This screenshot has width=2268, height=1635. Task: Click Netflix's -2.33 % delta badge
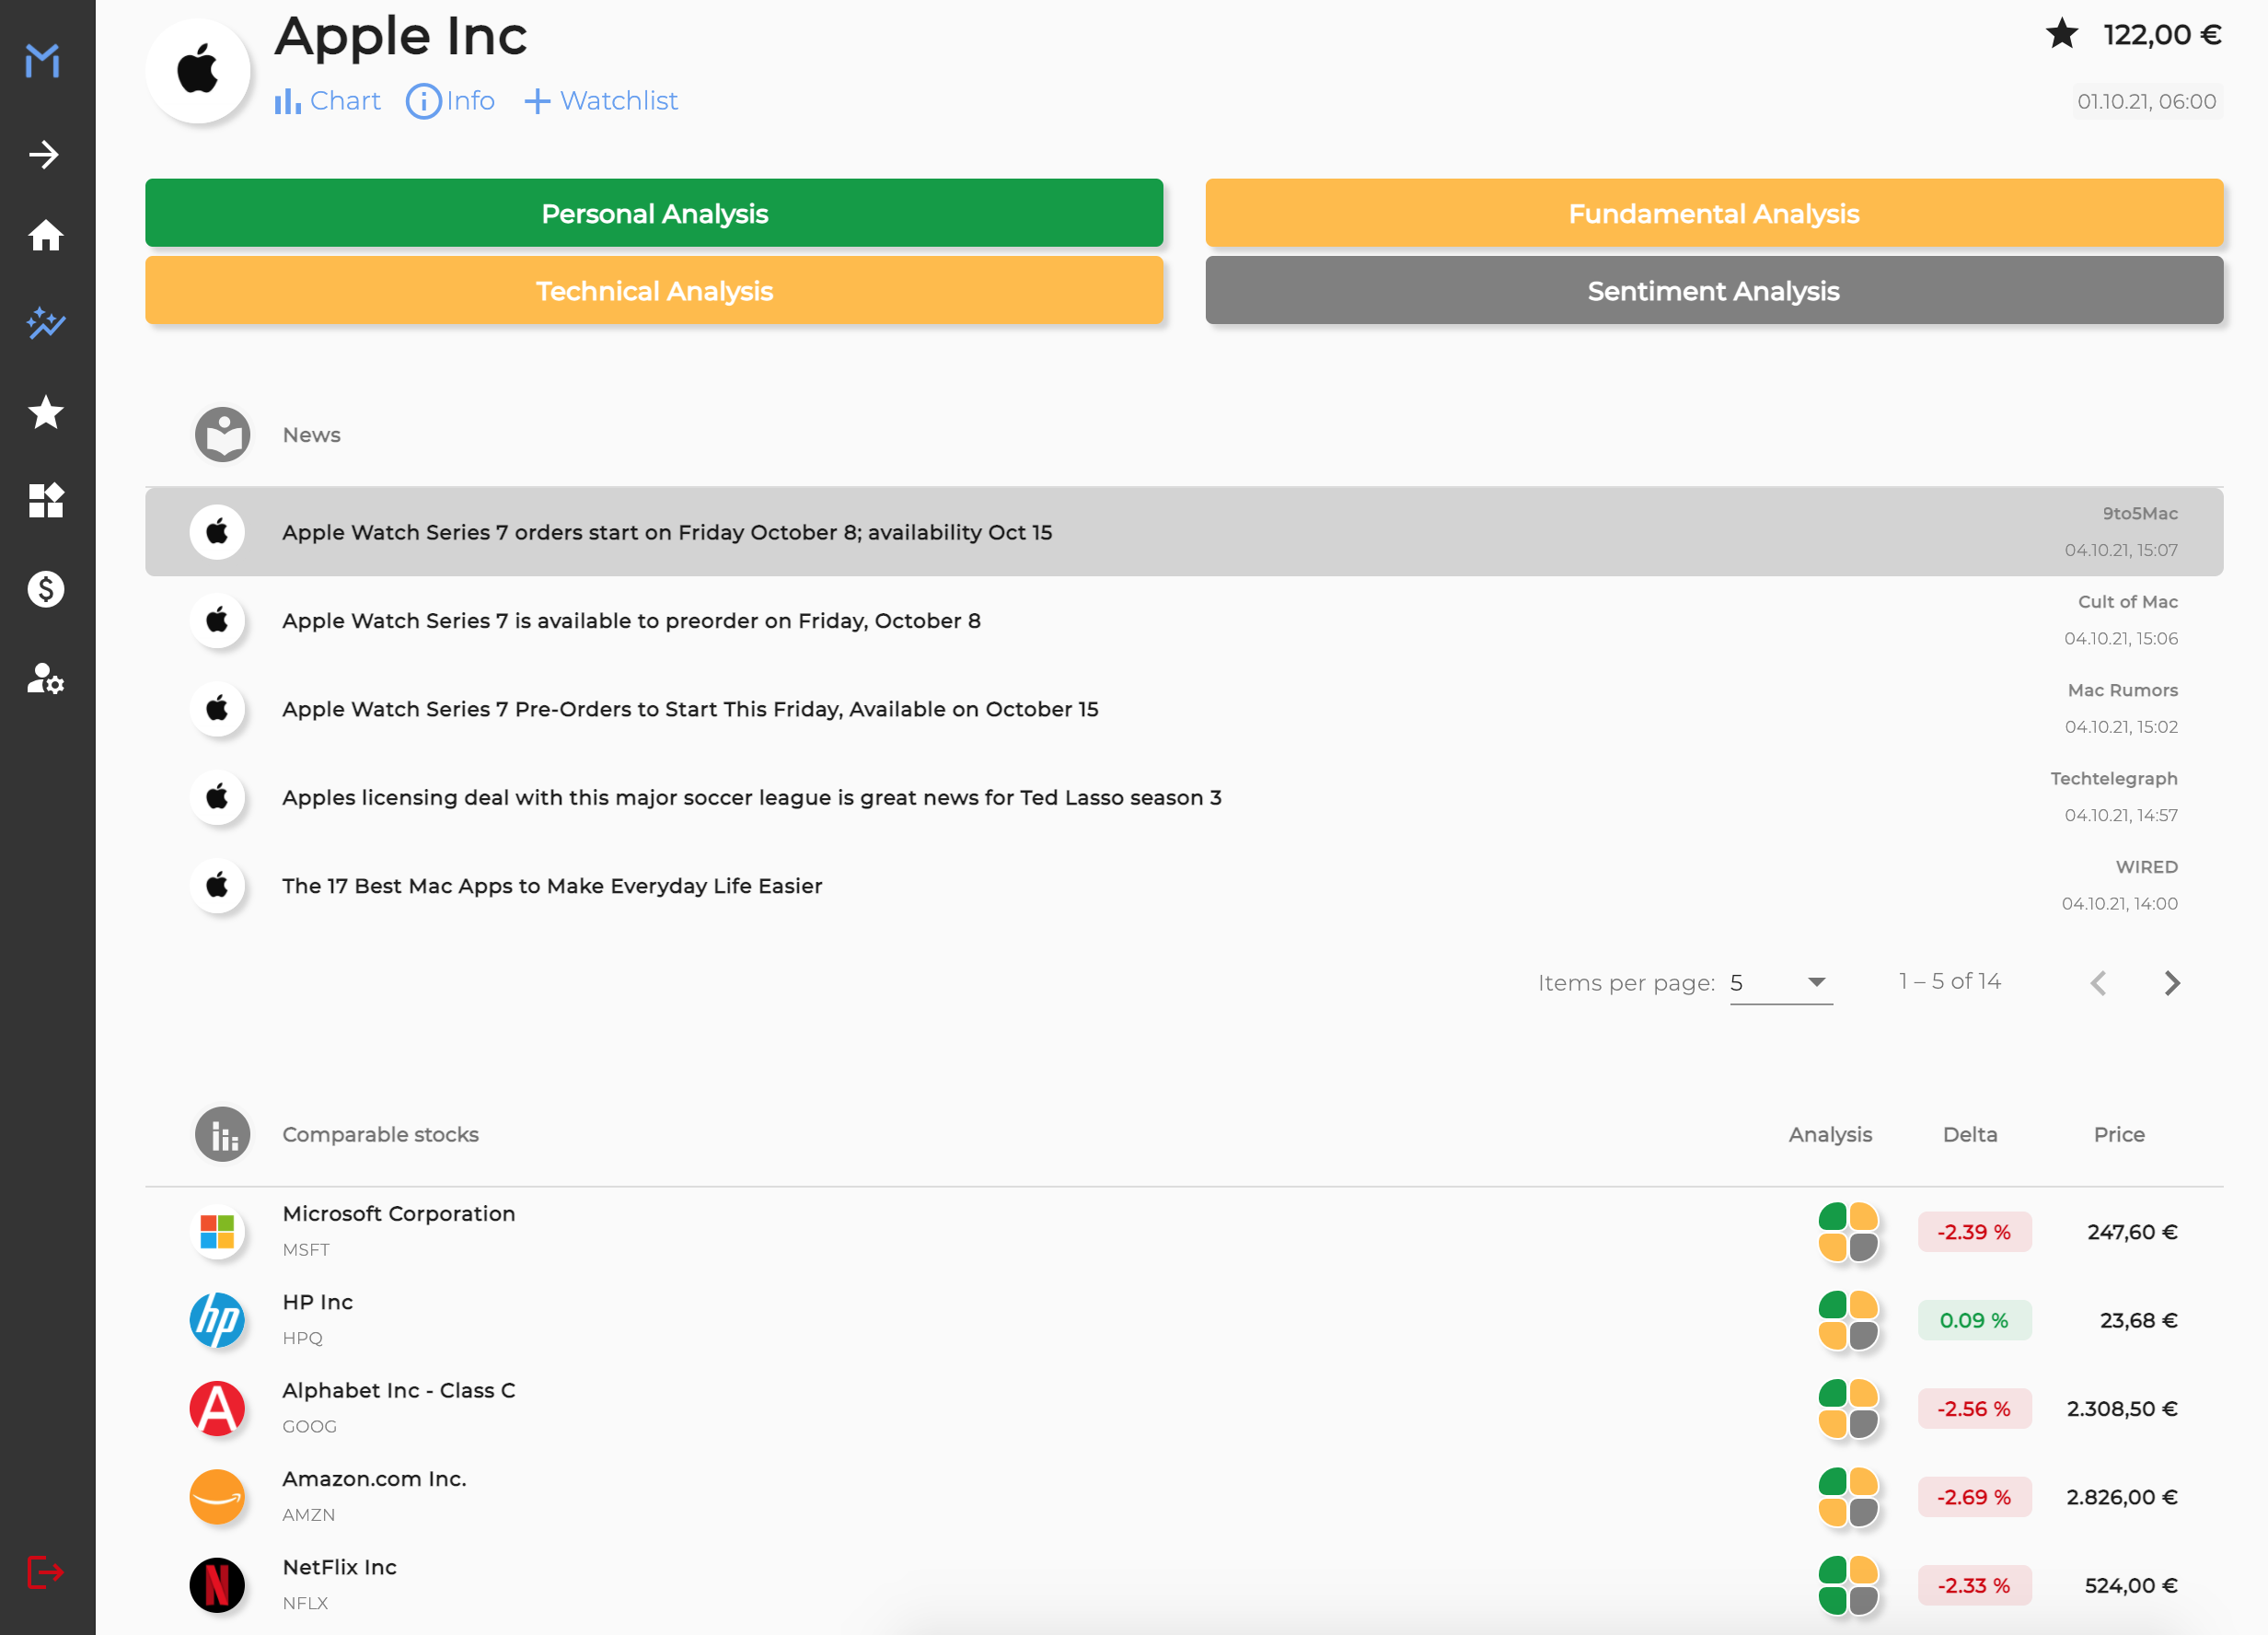1974,1585
